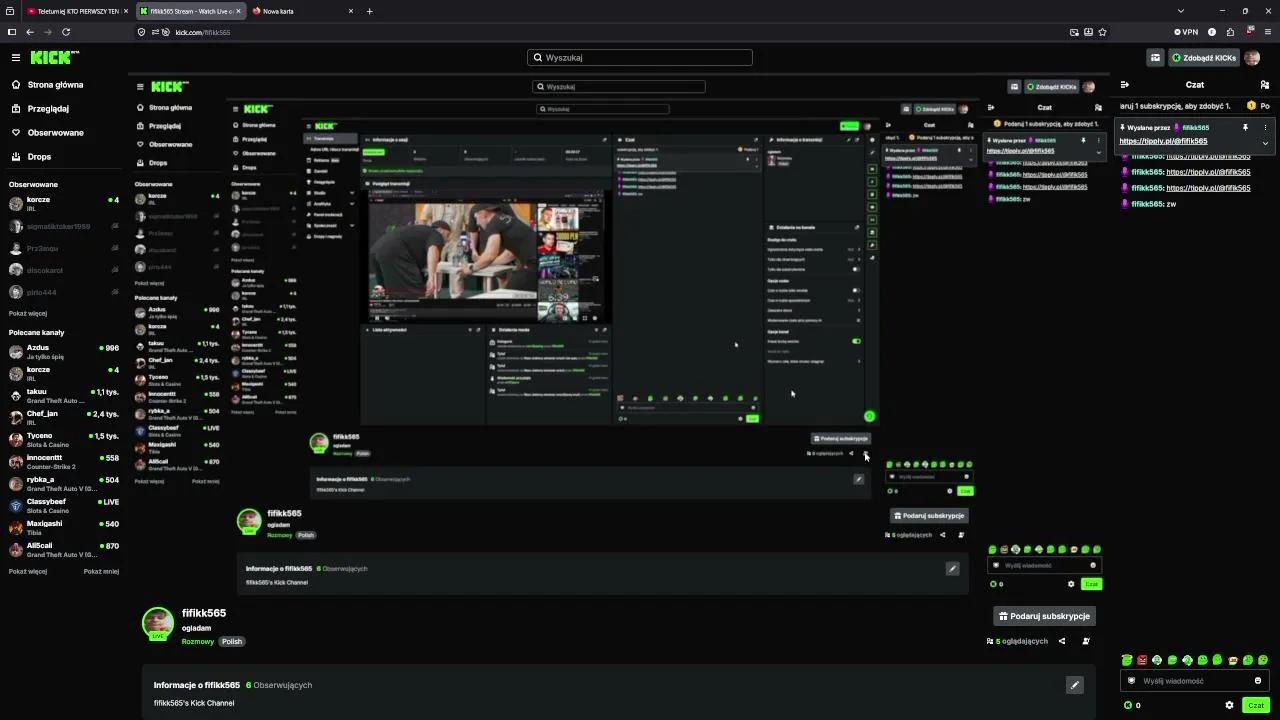Click the Podaruj subskrypcje gift button
The width and height of the screenshot is (1280, 720).
(x=1045, y=616)
